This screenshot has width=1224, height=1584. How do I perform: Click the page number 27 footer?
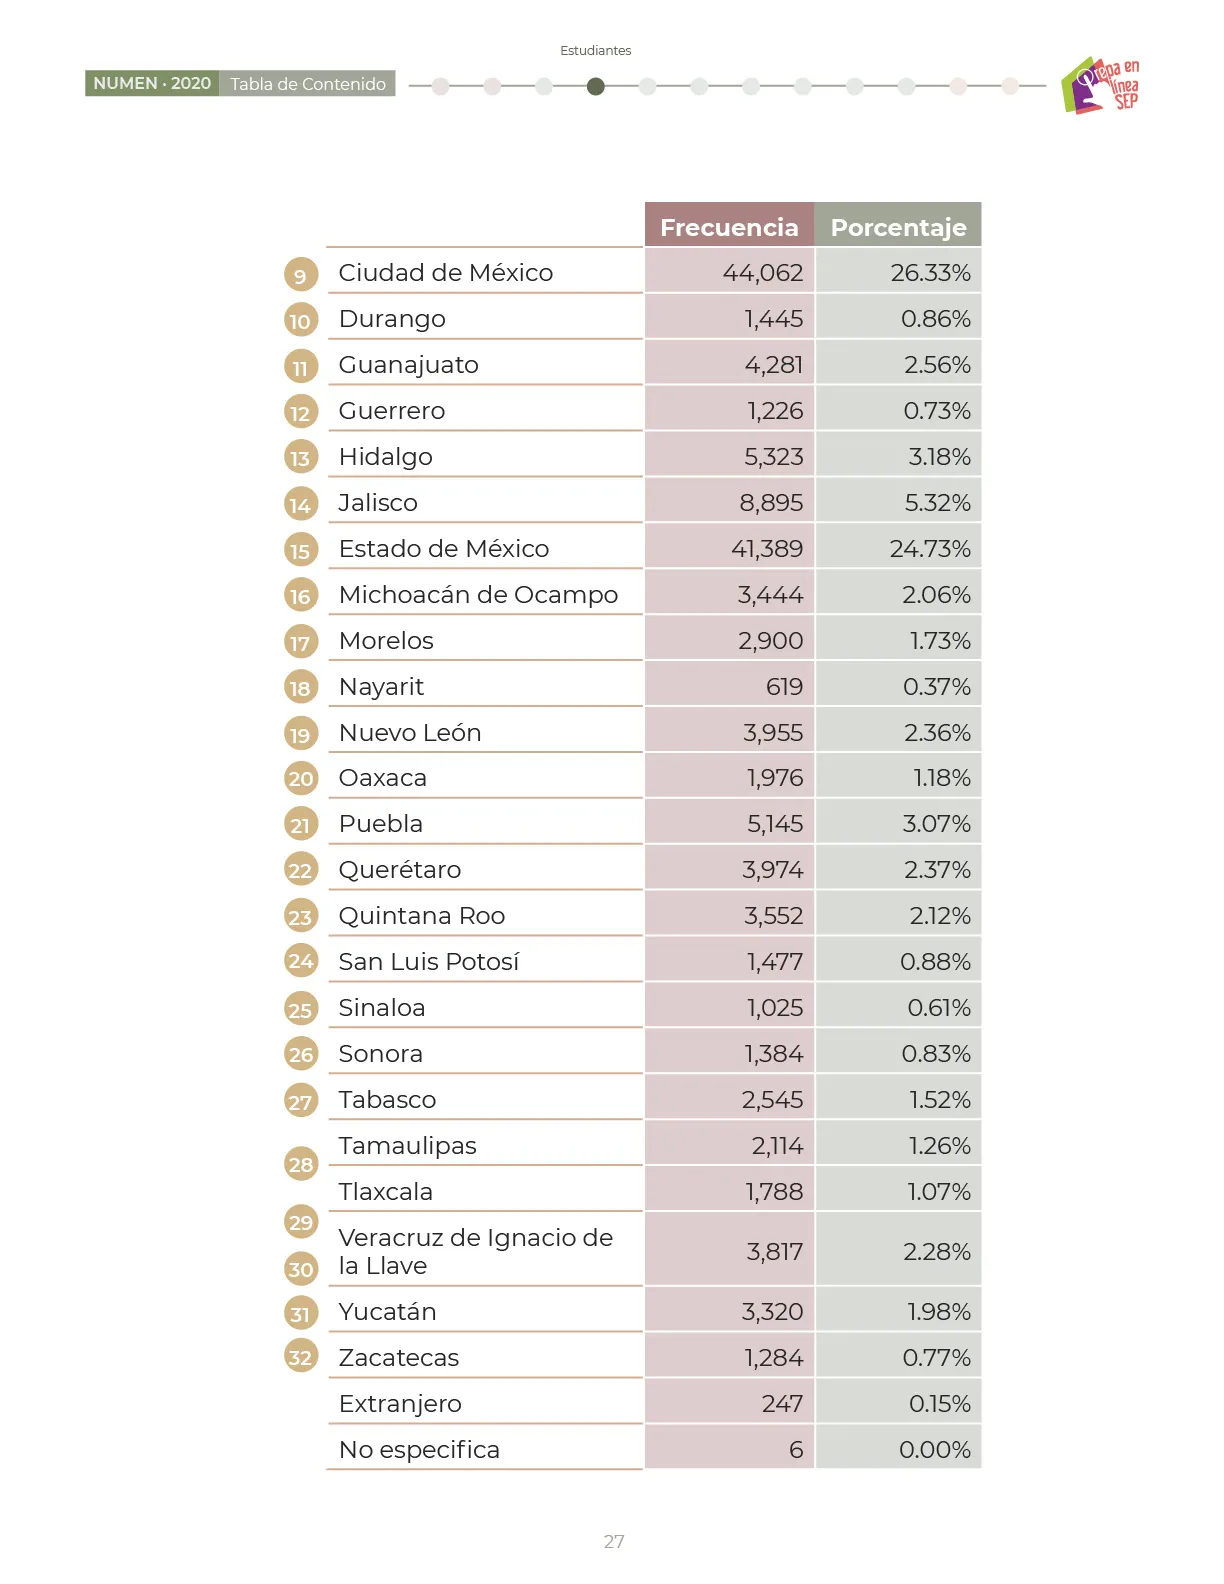tap(614, 1541)
